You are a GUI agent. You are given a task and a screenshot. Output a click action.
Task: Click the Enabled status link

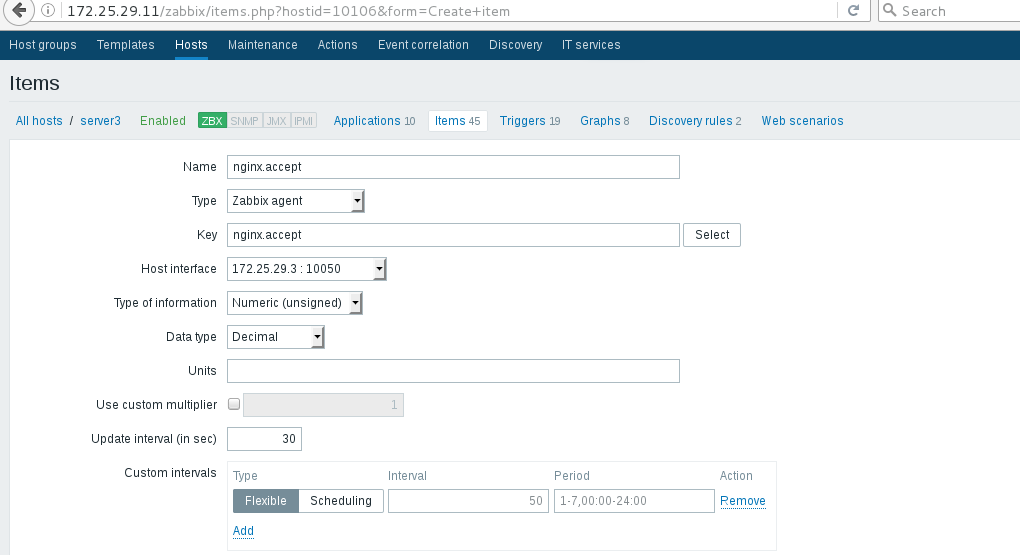point(163,120)
